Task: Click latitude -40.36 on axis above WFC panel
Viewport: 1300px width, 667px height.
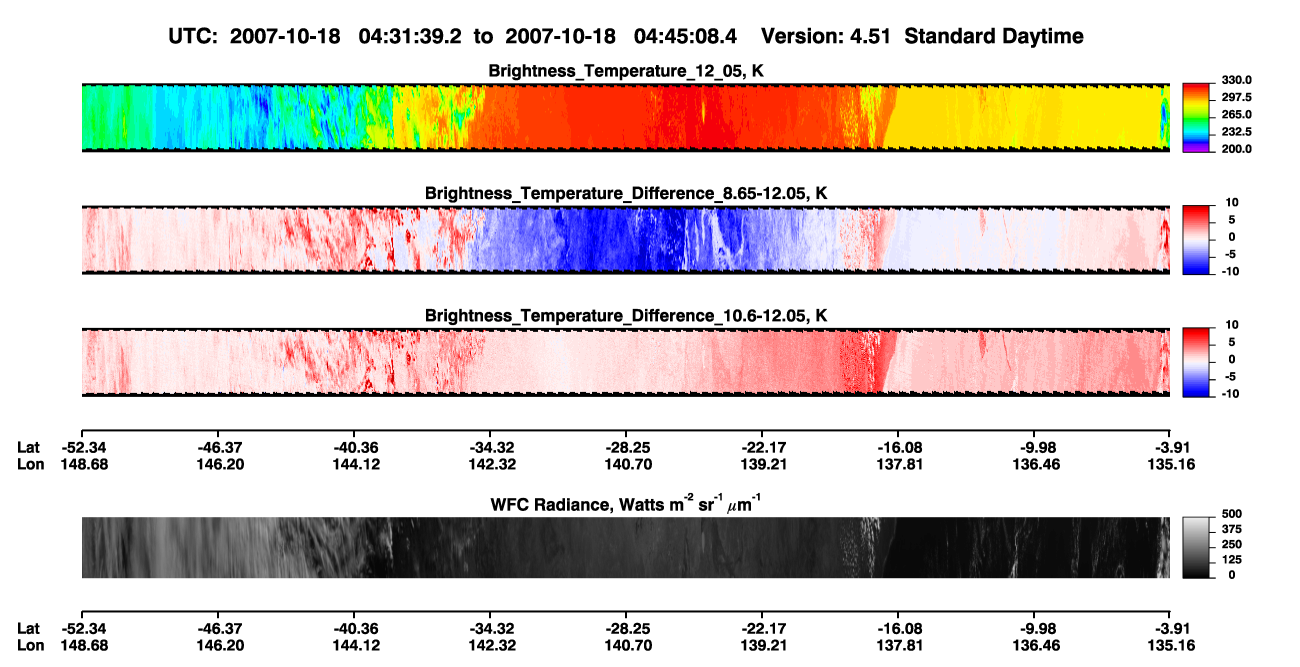Action: point(355,447)
